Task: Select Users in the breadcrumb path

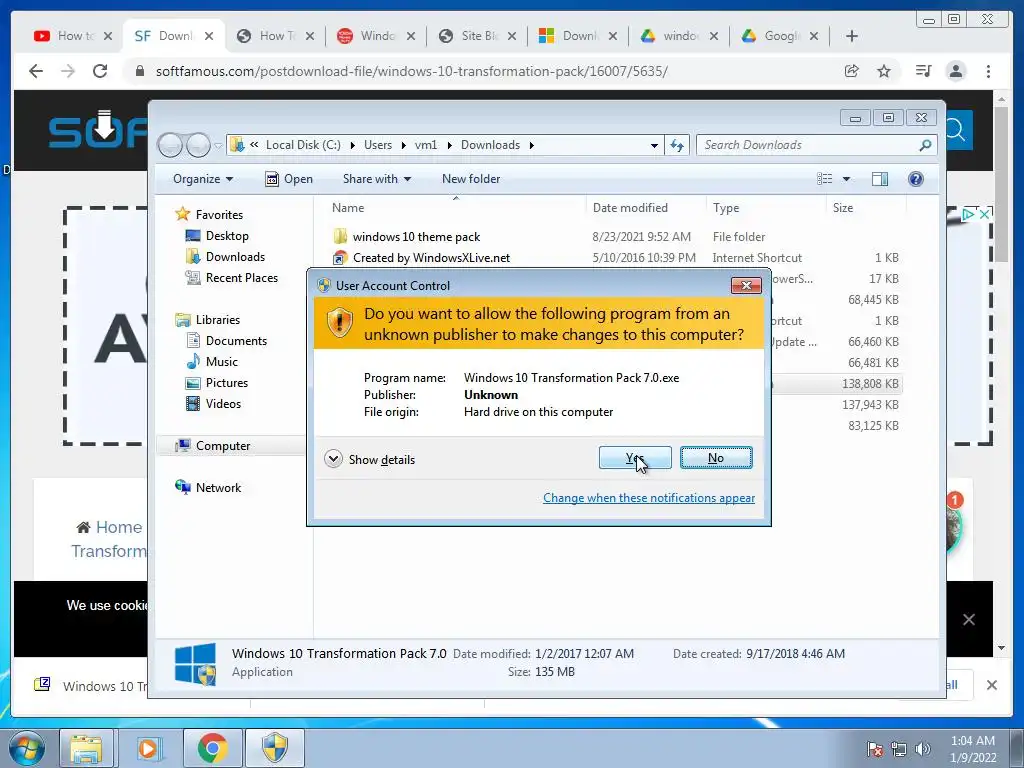Action: coord(378,145)
